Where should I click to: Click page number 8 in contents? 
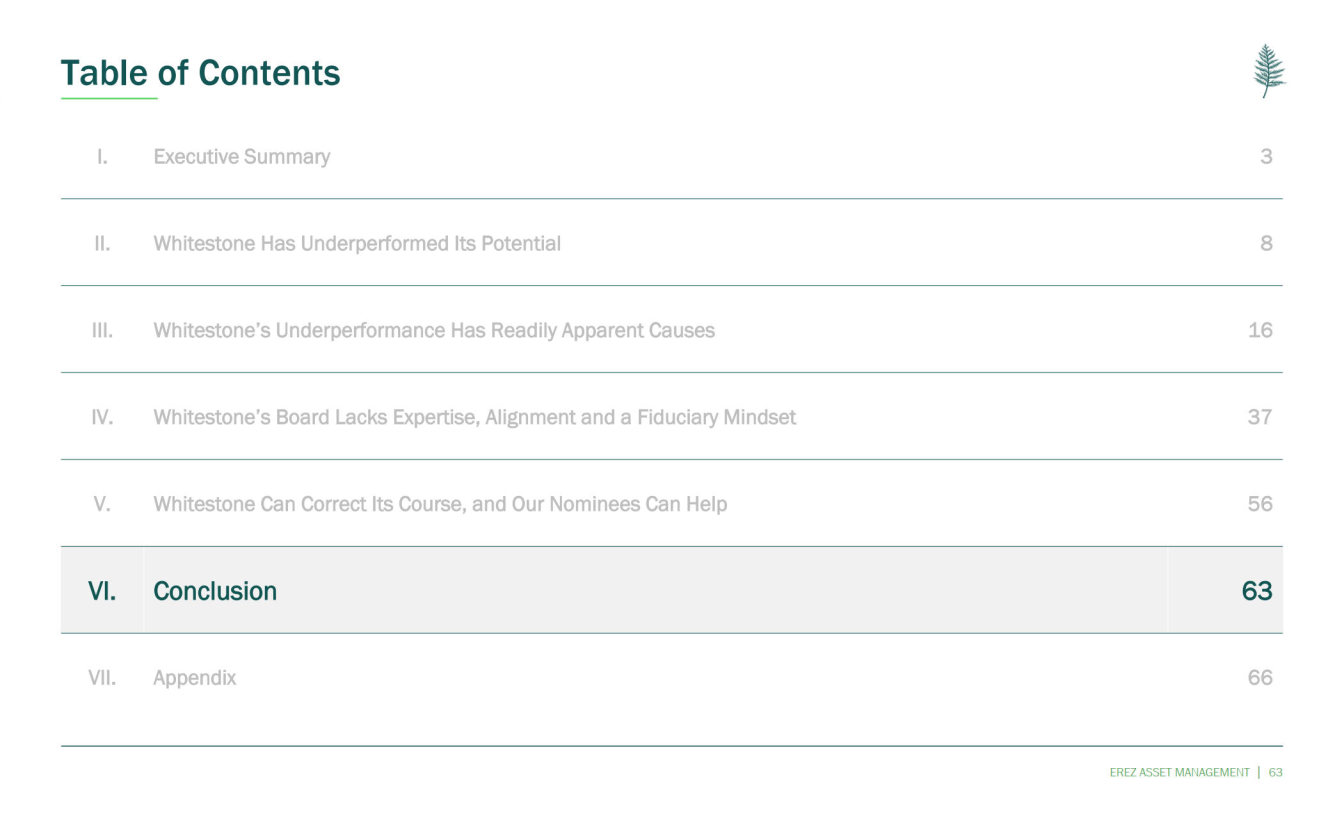coord(1266,244)
